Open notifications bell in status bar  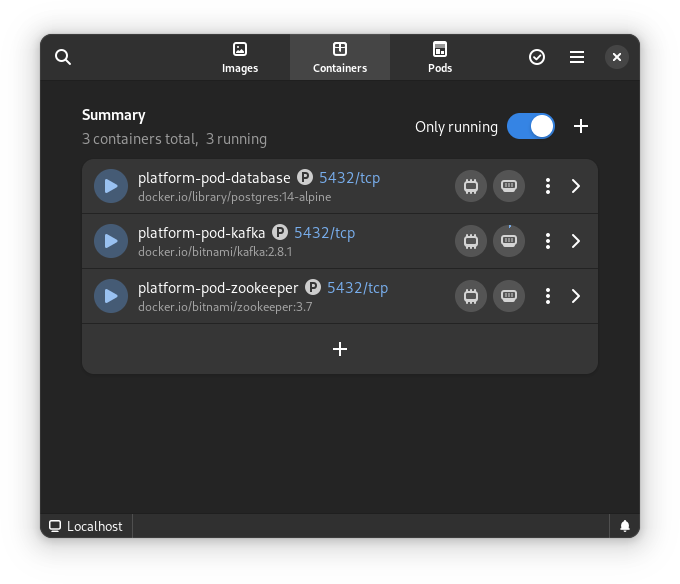tap(624, 526)
